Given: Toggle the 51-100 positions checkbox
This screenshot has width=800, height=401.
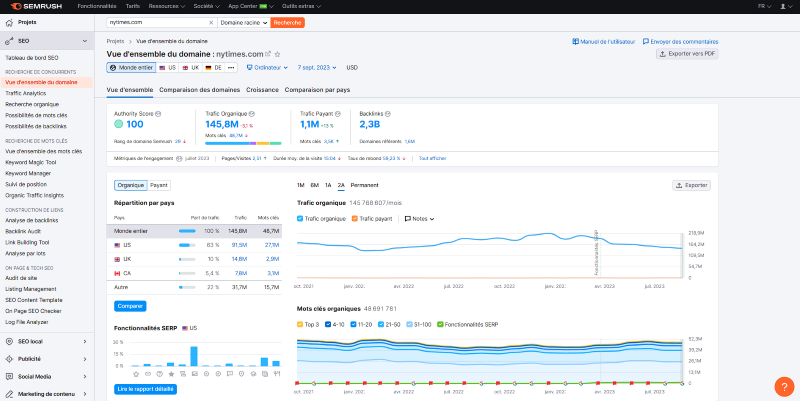Looking at the screenshot, I should coord(409,324).
